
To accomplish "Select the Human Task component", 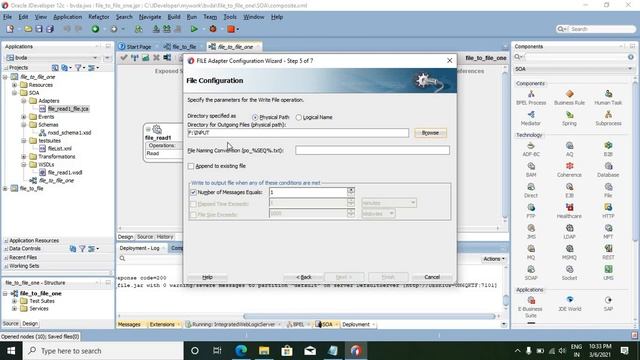I will pyautogui.click(x=608, y=98).
